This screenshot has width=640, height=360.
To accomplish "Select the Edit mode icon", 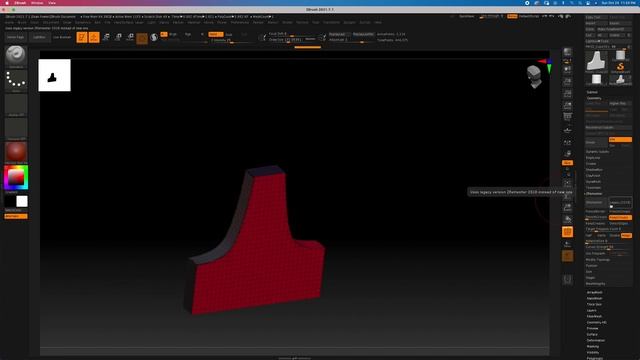I will point(82,37).
